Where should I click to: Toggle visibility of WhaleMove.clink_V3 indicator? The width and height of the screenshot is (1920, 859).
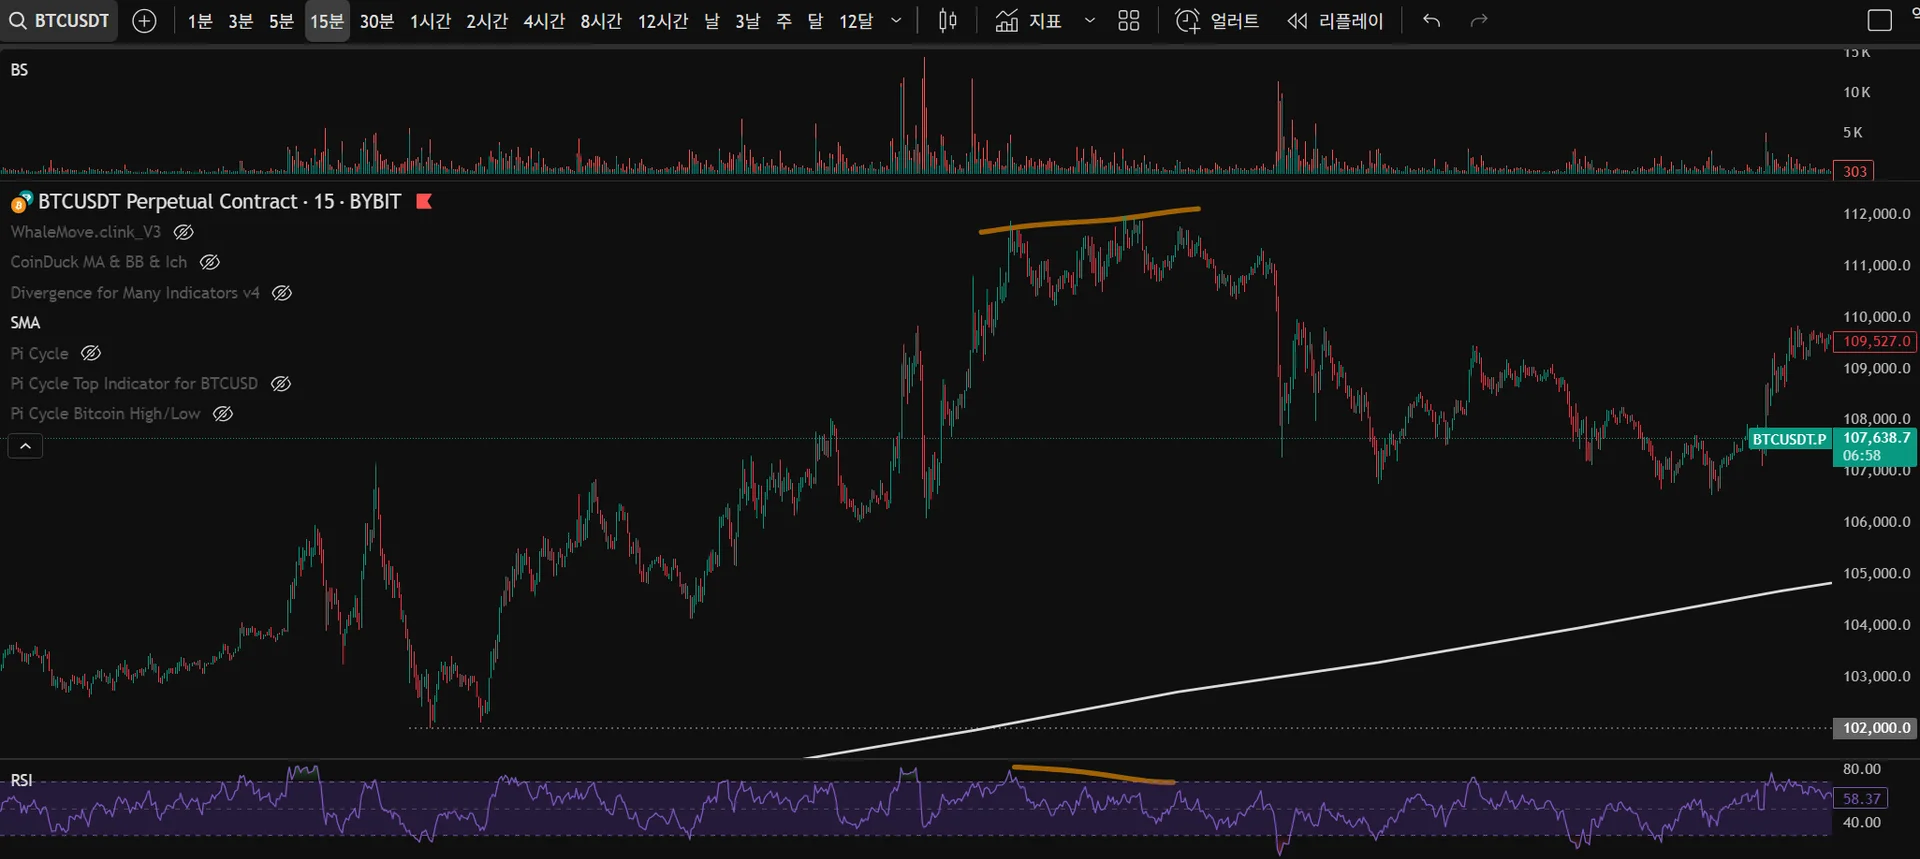[x=184, y=232]
